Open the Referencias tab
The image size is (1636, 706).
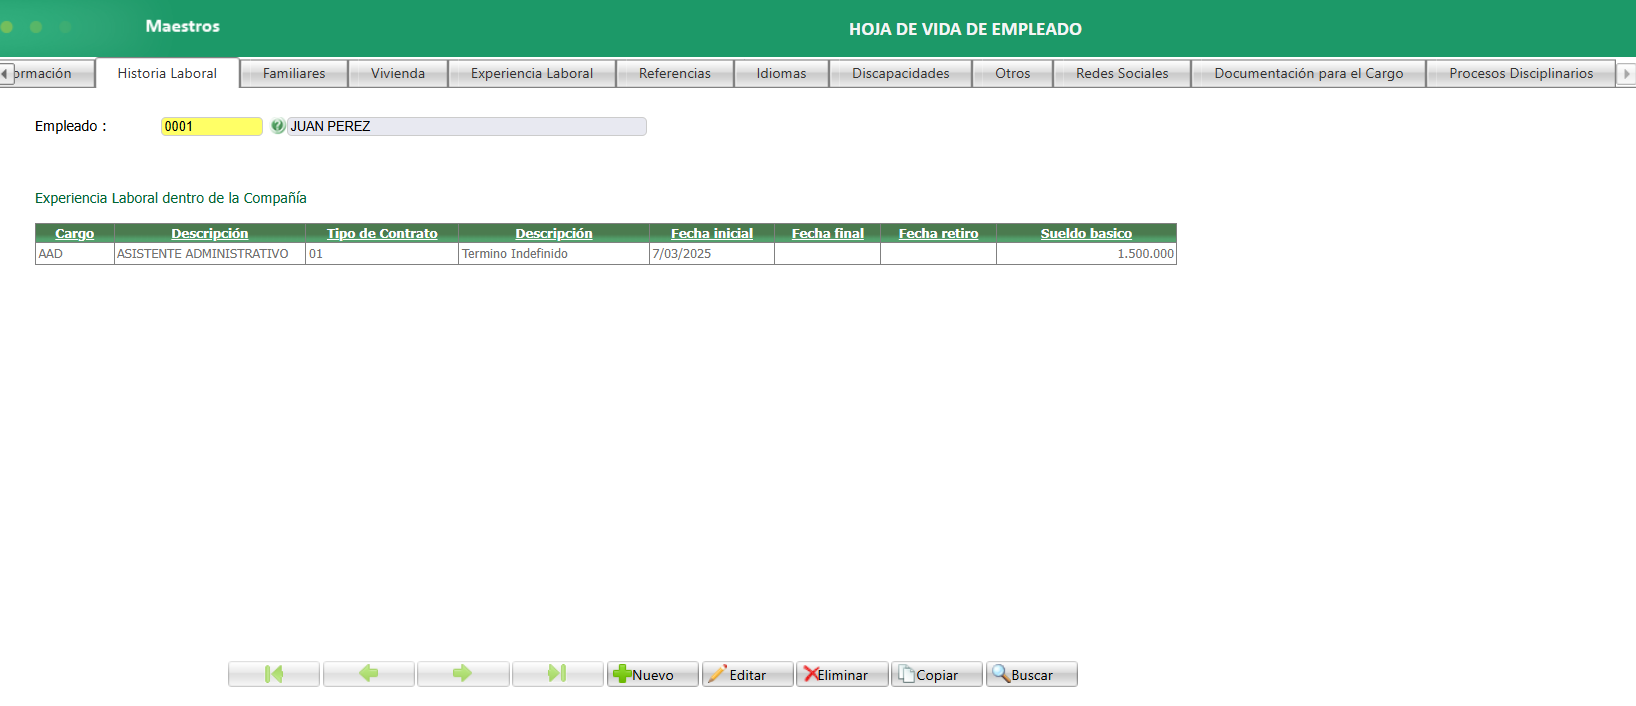[675, 73]
